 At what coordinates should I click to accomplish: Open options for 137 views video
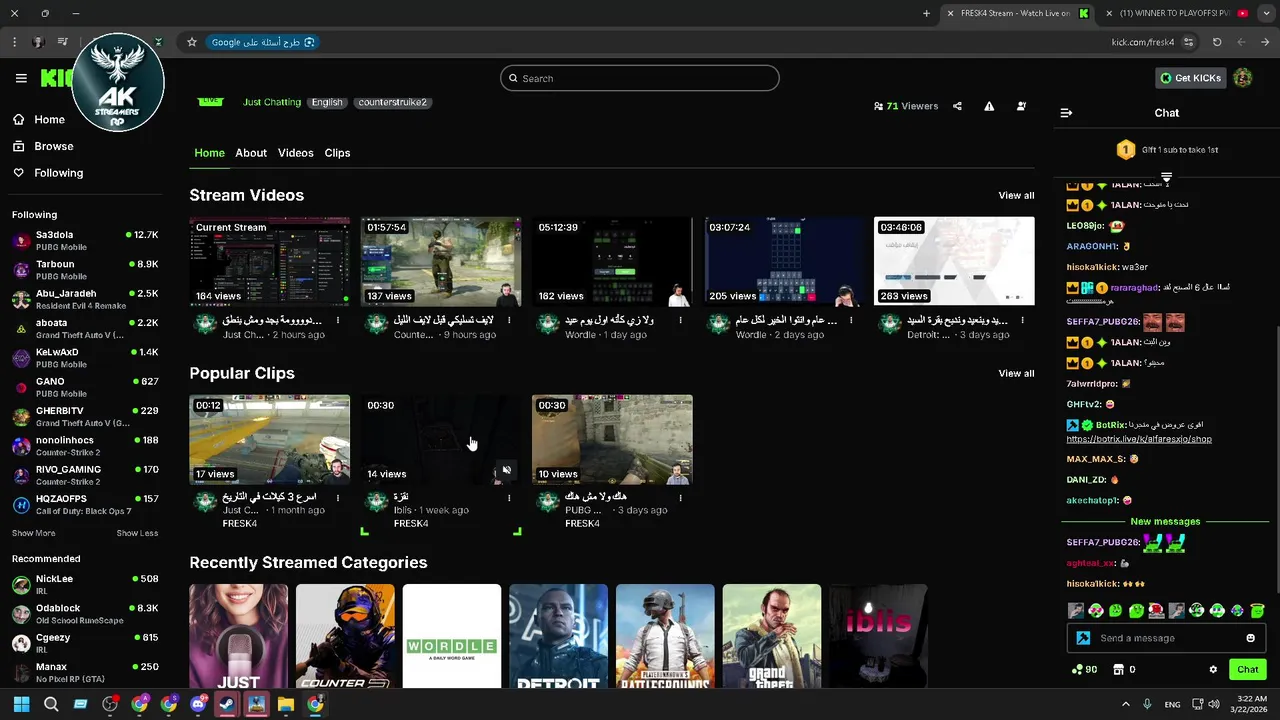click(509, 320)
